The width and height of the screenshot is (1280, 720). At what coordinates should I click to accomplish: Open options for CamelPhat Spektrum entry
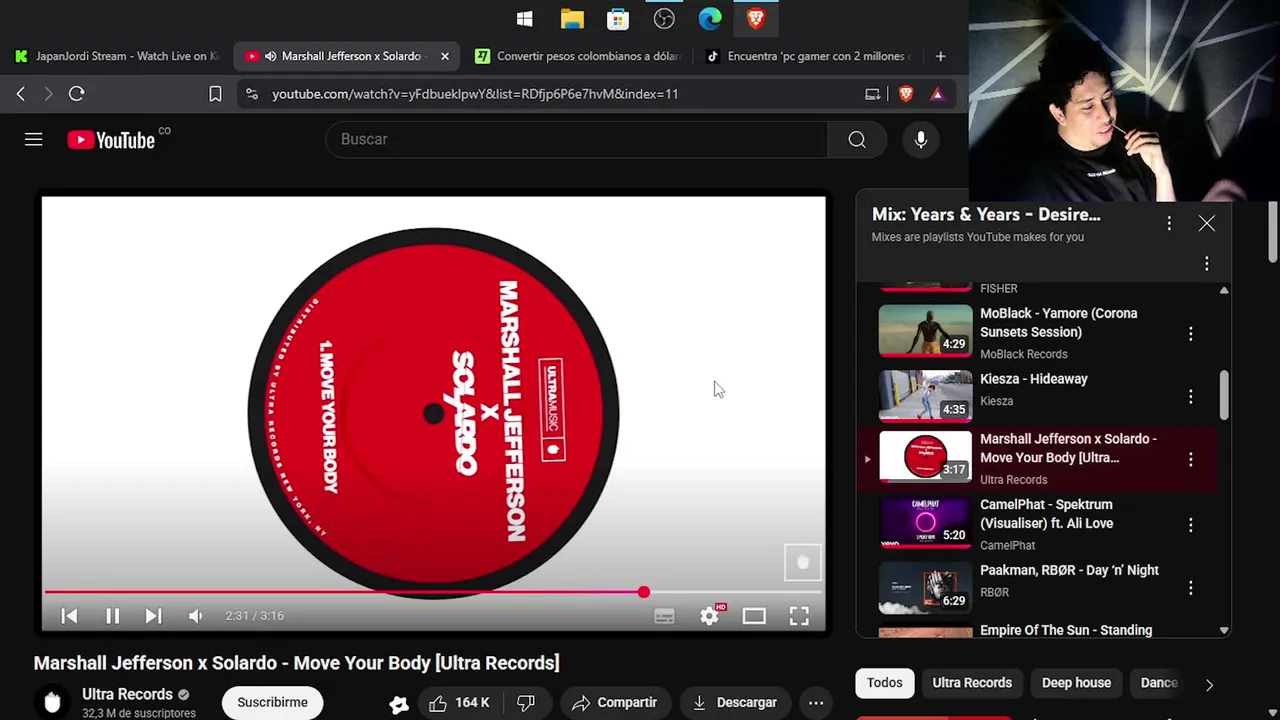[1191, 525]
